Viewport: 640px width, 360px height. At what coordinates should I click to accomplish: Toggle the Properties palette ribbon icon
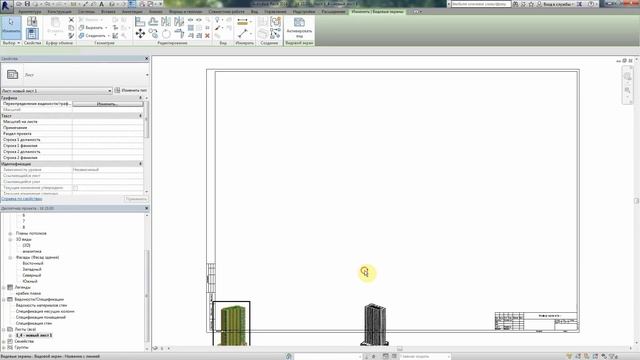32,33
